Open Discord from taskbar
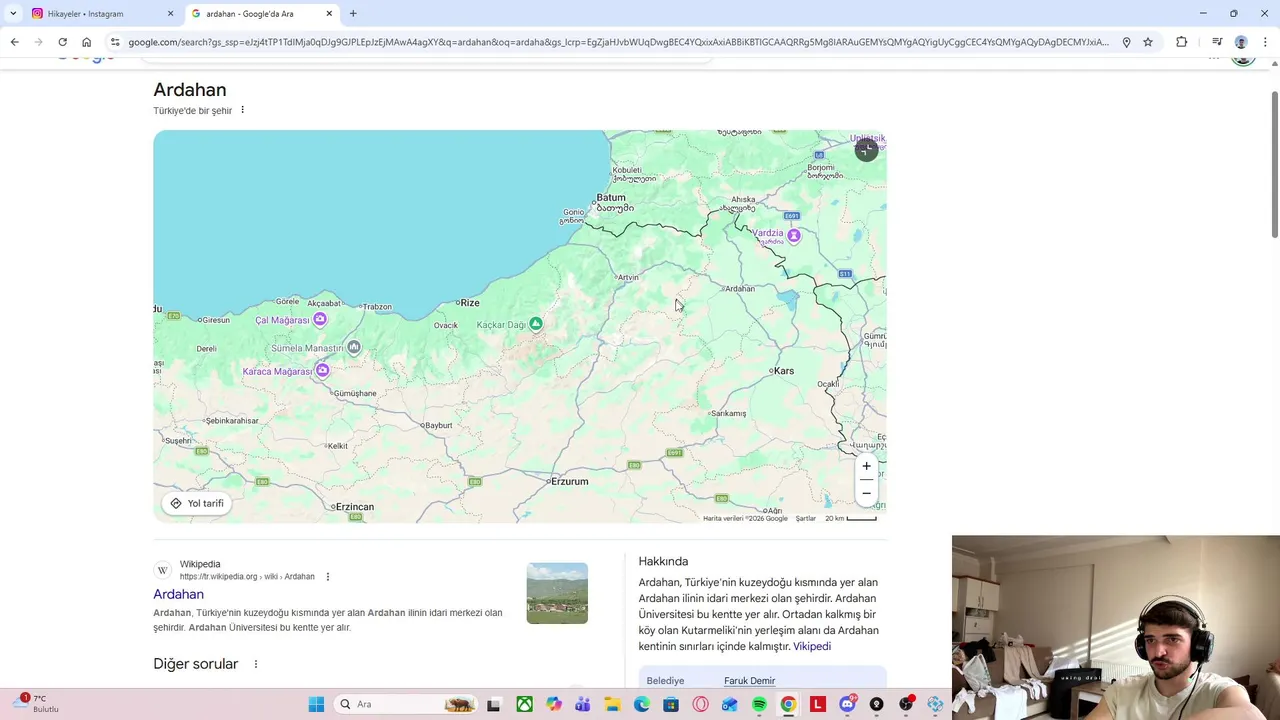 pos(847,704)
